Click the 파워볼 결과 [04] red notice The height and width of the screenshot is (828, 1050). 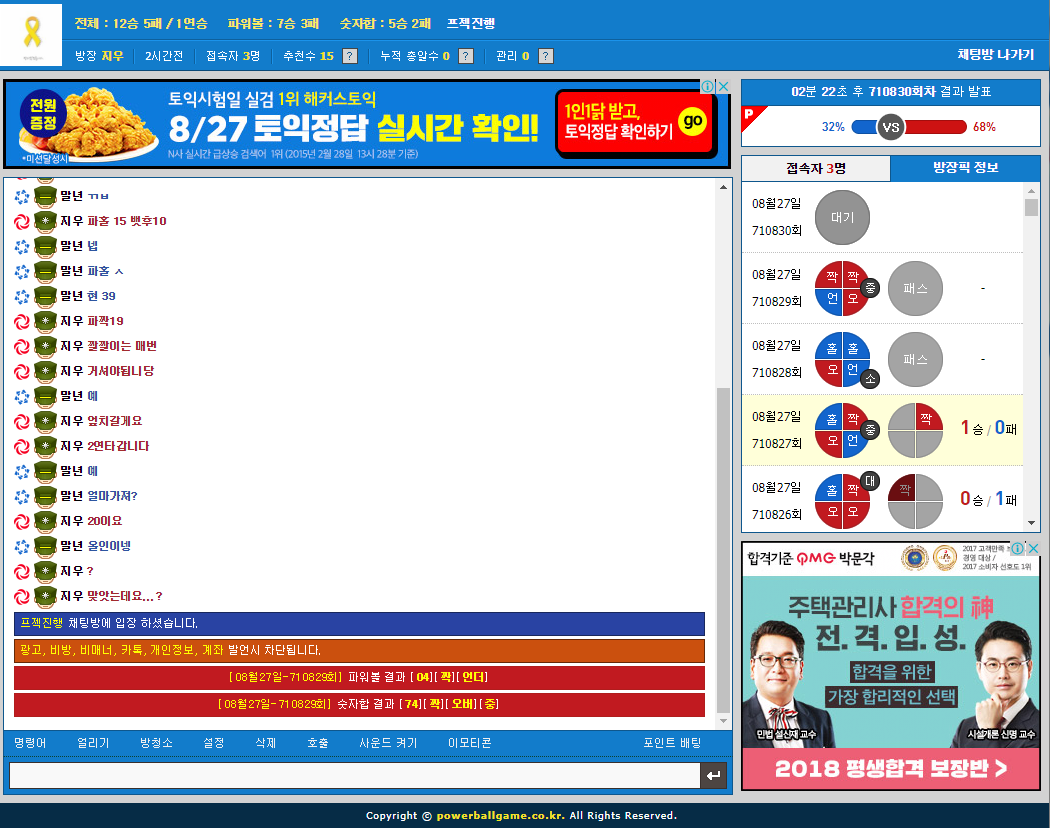pos(359,677)
